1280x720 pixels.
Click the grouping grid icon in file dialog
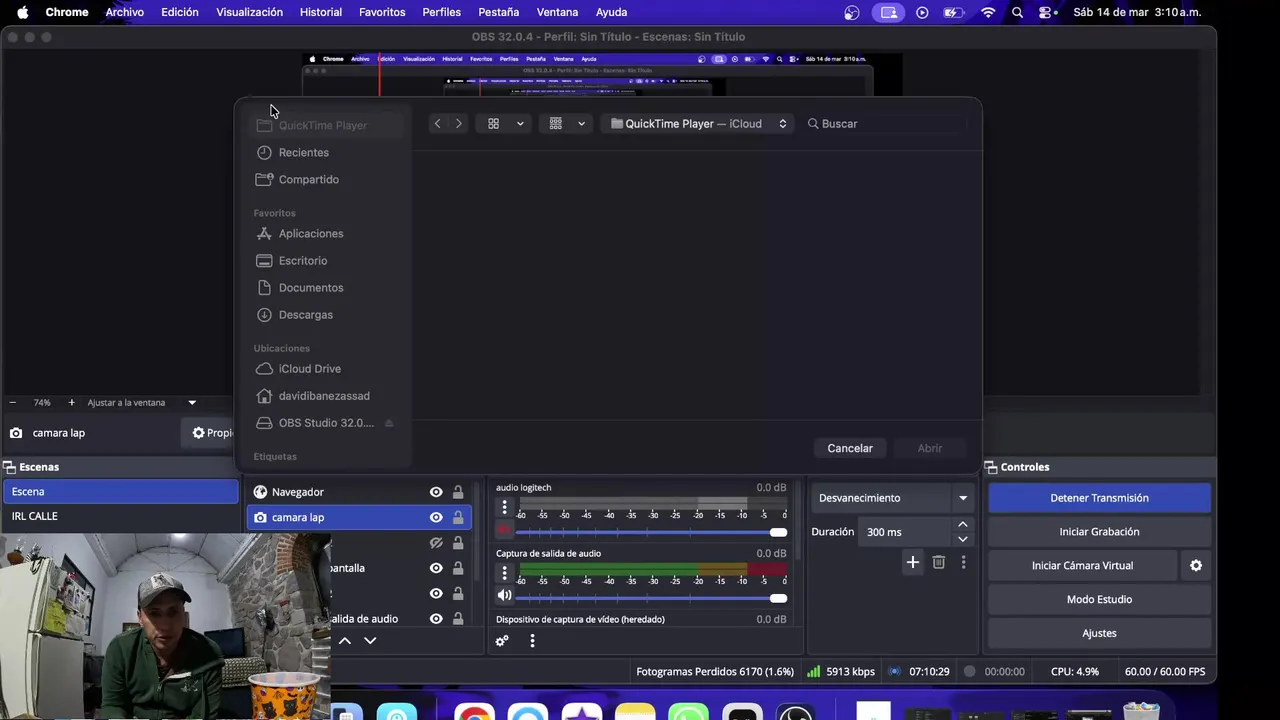point(556,123)
